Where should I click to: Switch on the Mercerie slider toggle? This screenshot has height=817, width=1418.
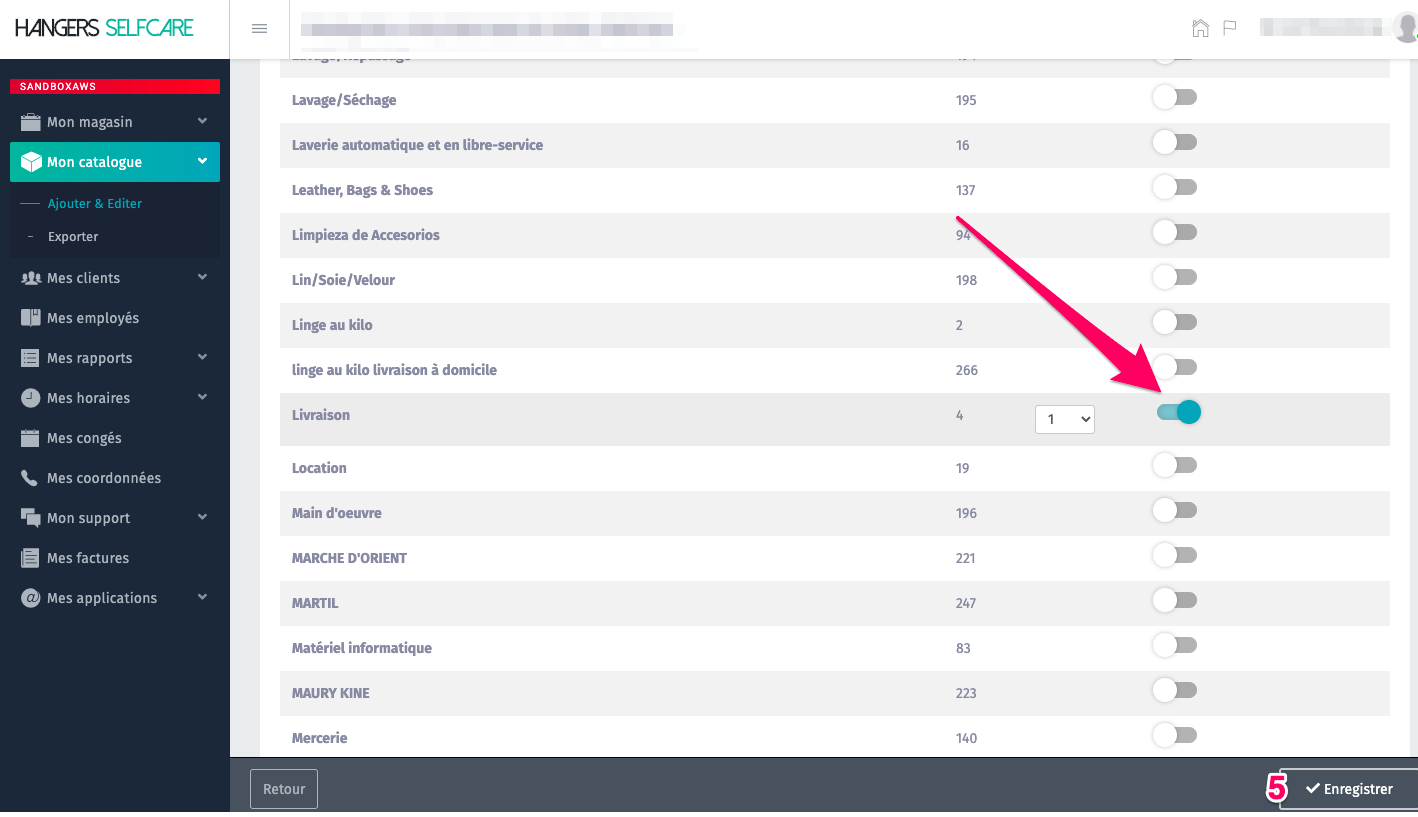click(1174, 735)
